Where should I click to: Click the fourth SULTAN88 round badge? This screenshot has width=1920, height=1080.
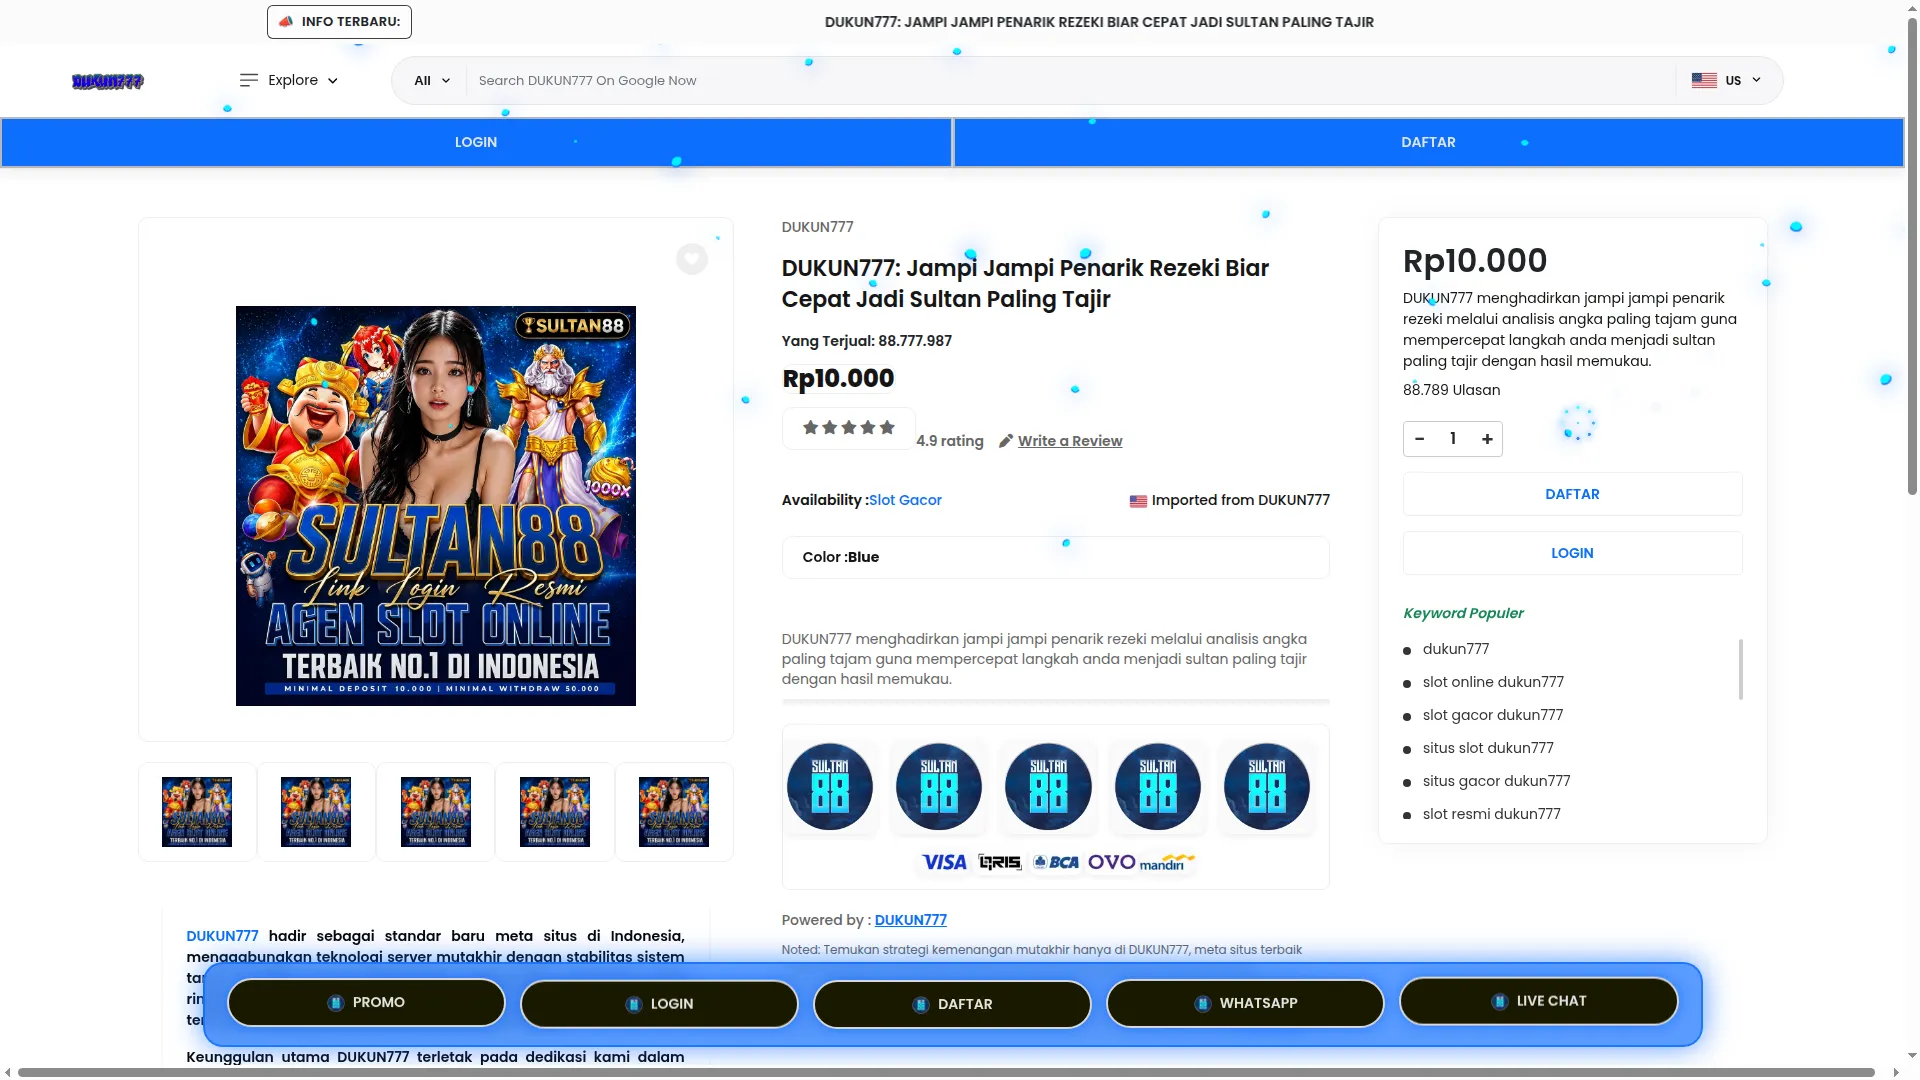coord(1158,787)
